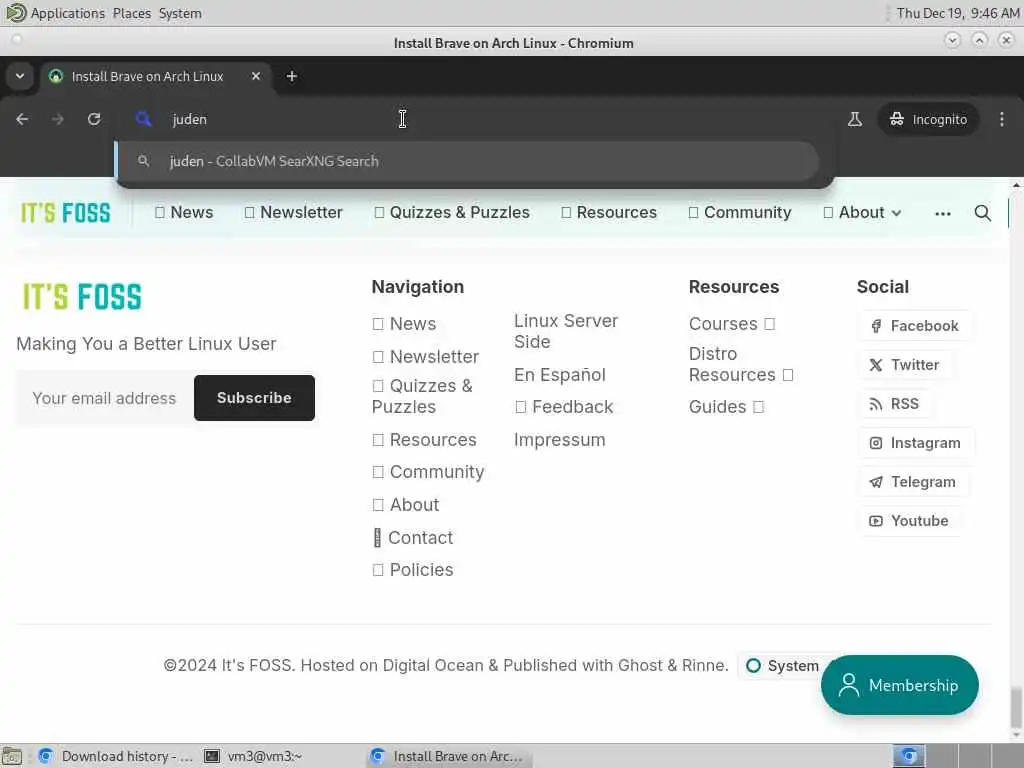Open the footer About link
The image size is (1024, 768).
406,505
